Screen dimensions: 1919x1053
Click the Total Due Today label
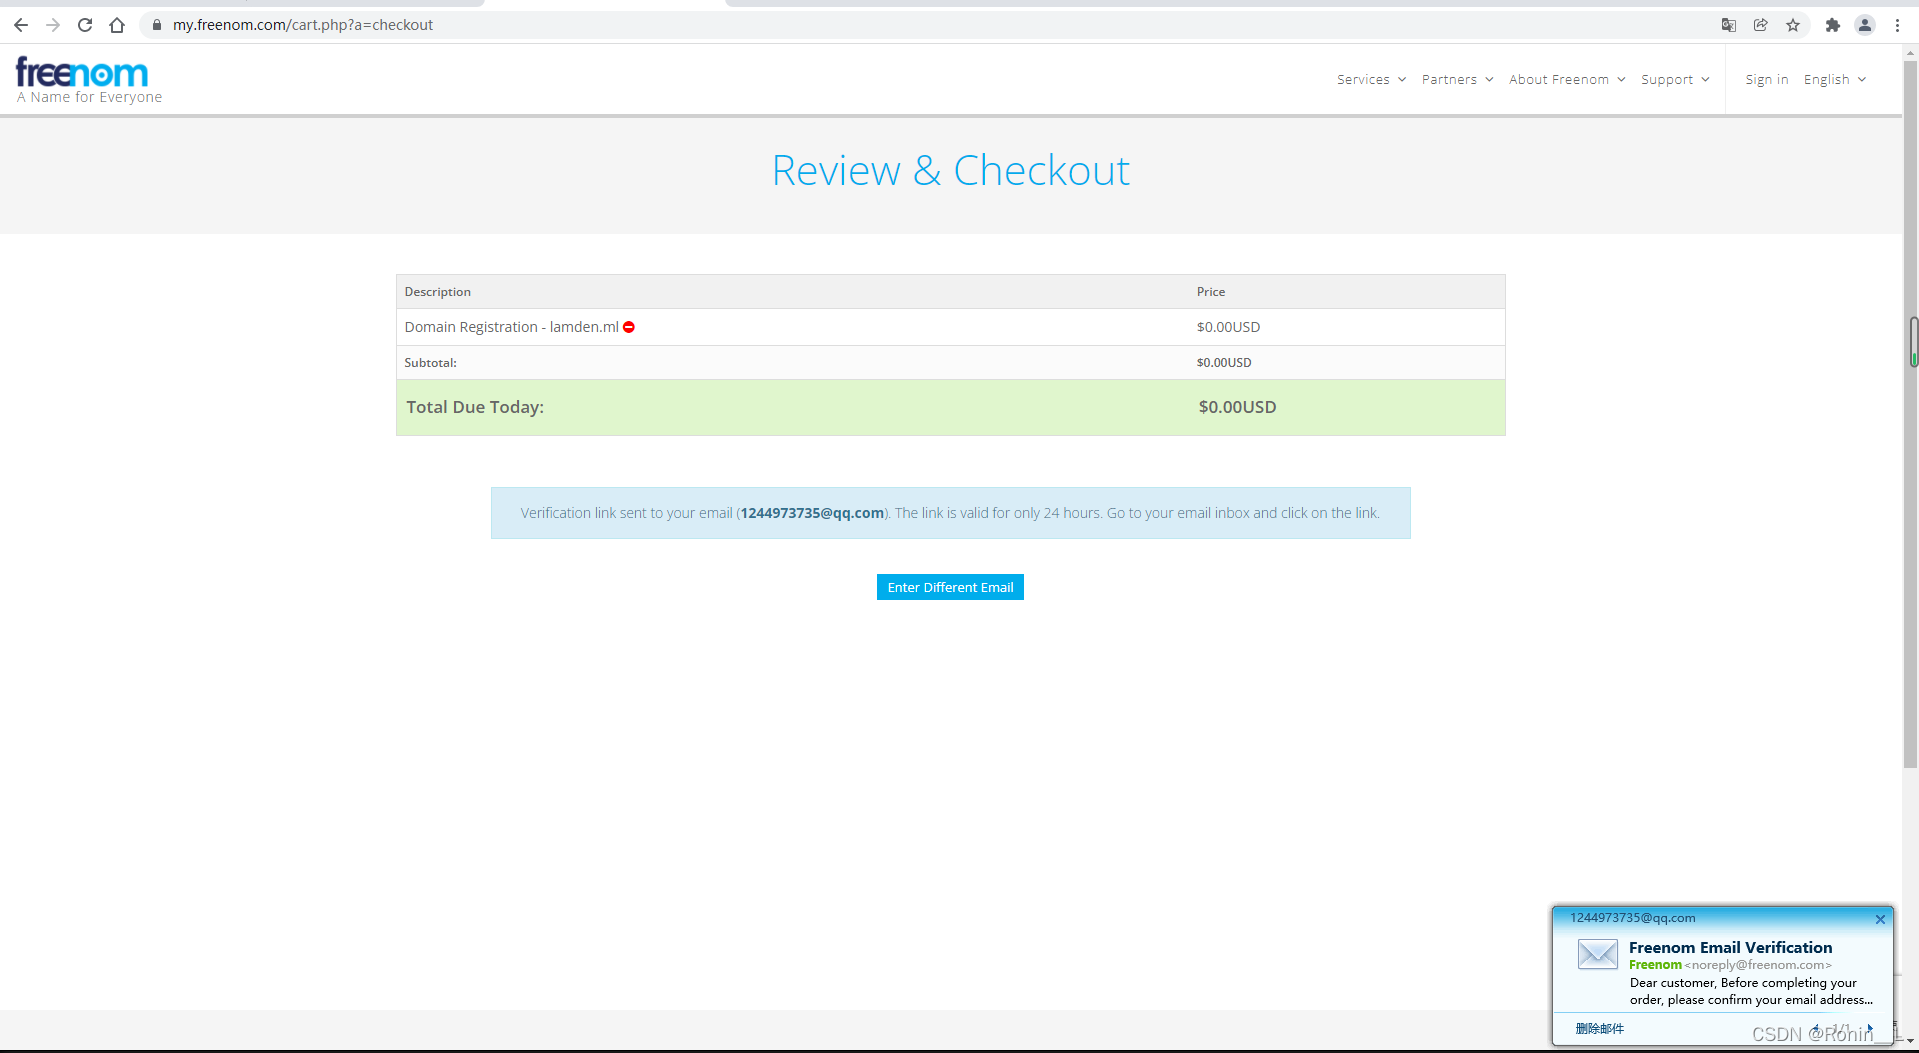[475, 407]
